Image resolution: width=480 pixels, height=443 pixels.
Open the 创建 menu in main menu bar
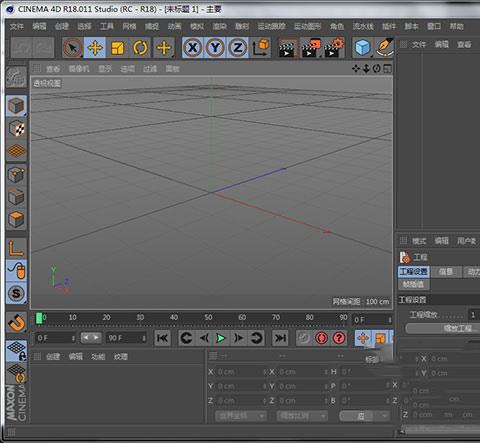pos(62,26)
